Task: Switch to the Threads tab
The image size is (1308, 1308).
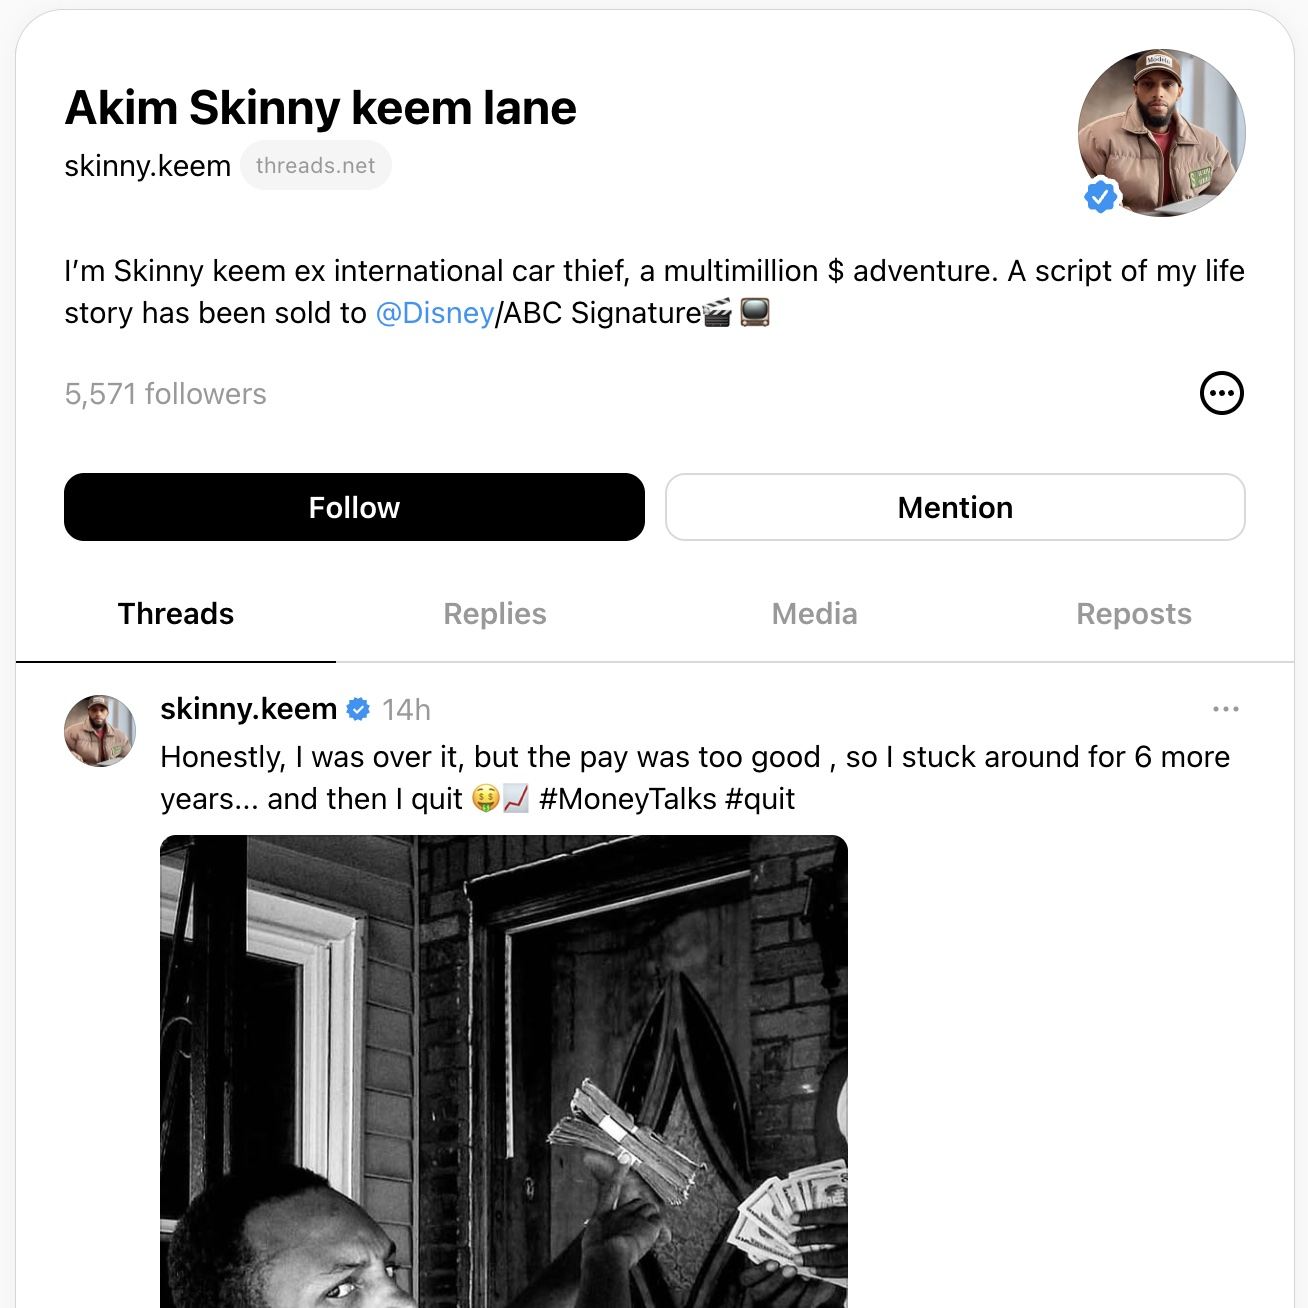Action: click(x=176, y=614)
